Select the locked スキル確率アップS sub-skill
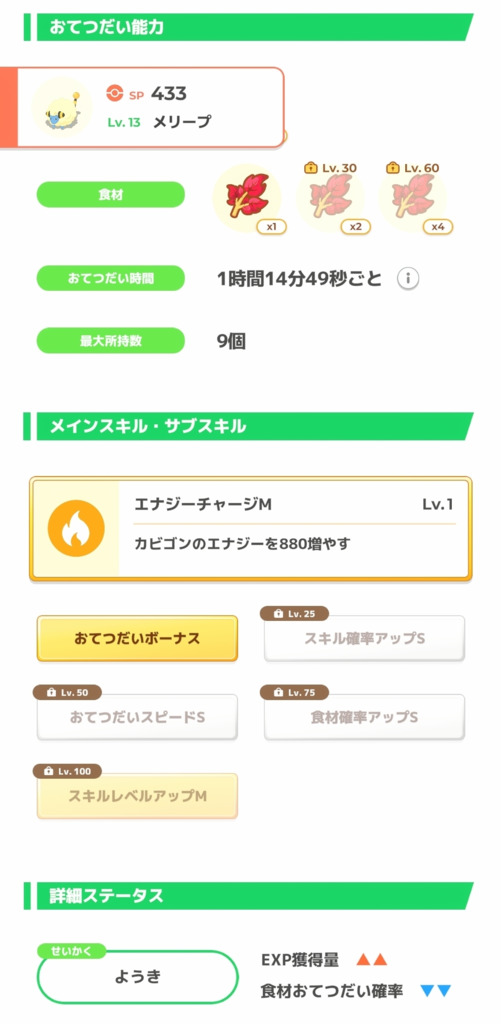Screen dimensions: 501x1024 pos(364,638)
